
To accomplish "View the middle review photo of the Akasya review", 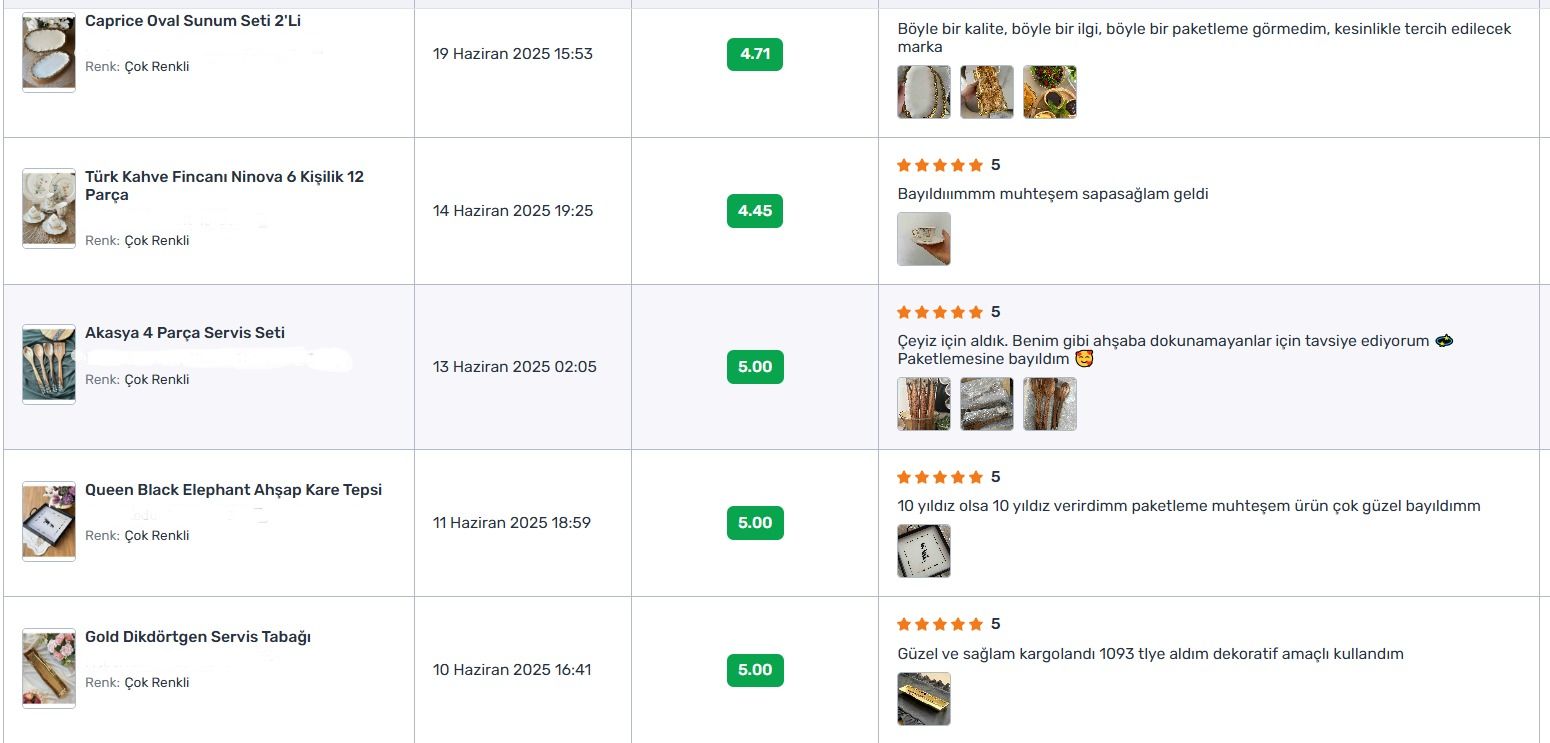I will (987, 404).
